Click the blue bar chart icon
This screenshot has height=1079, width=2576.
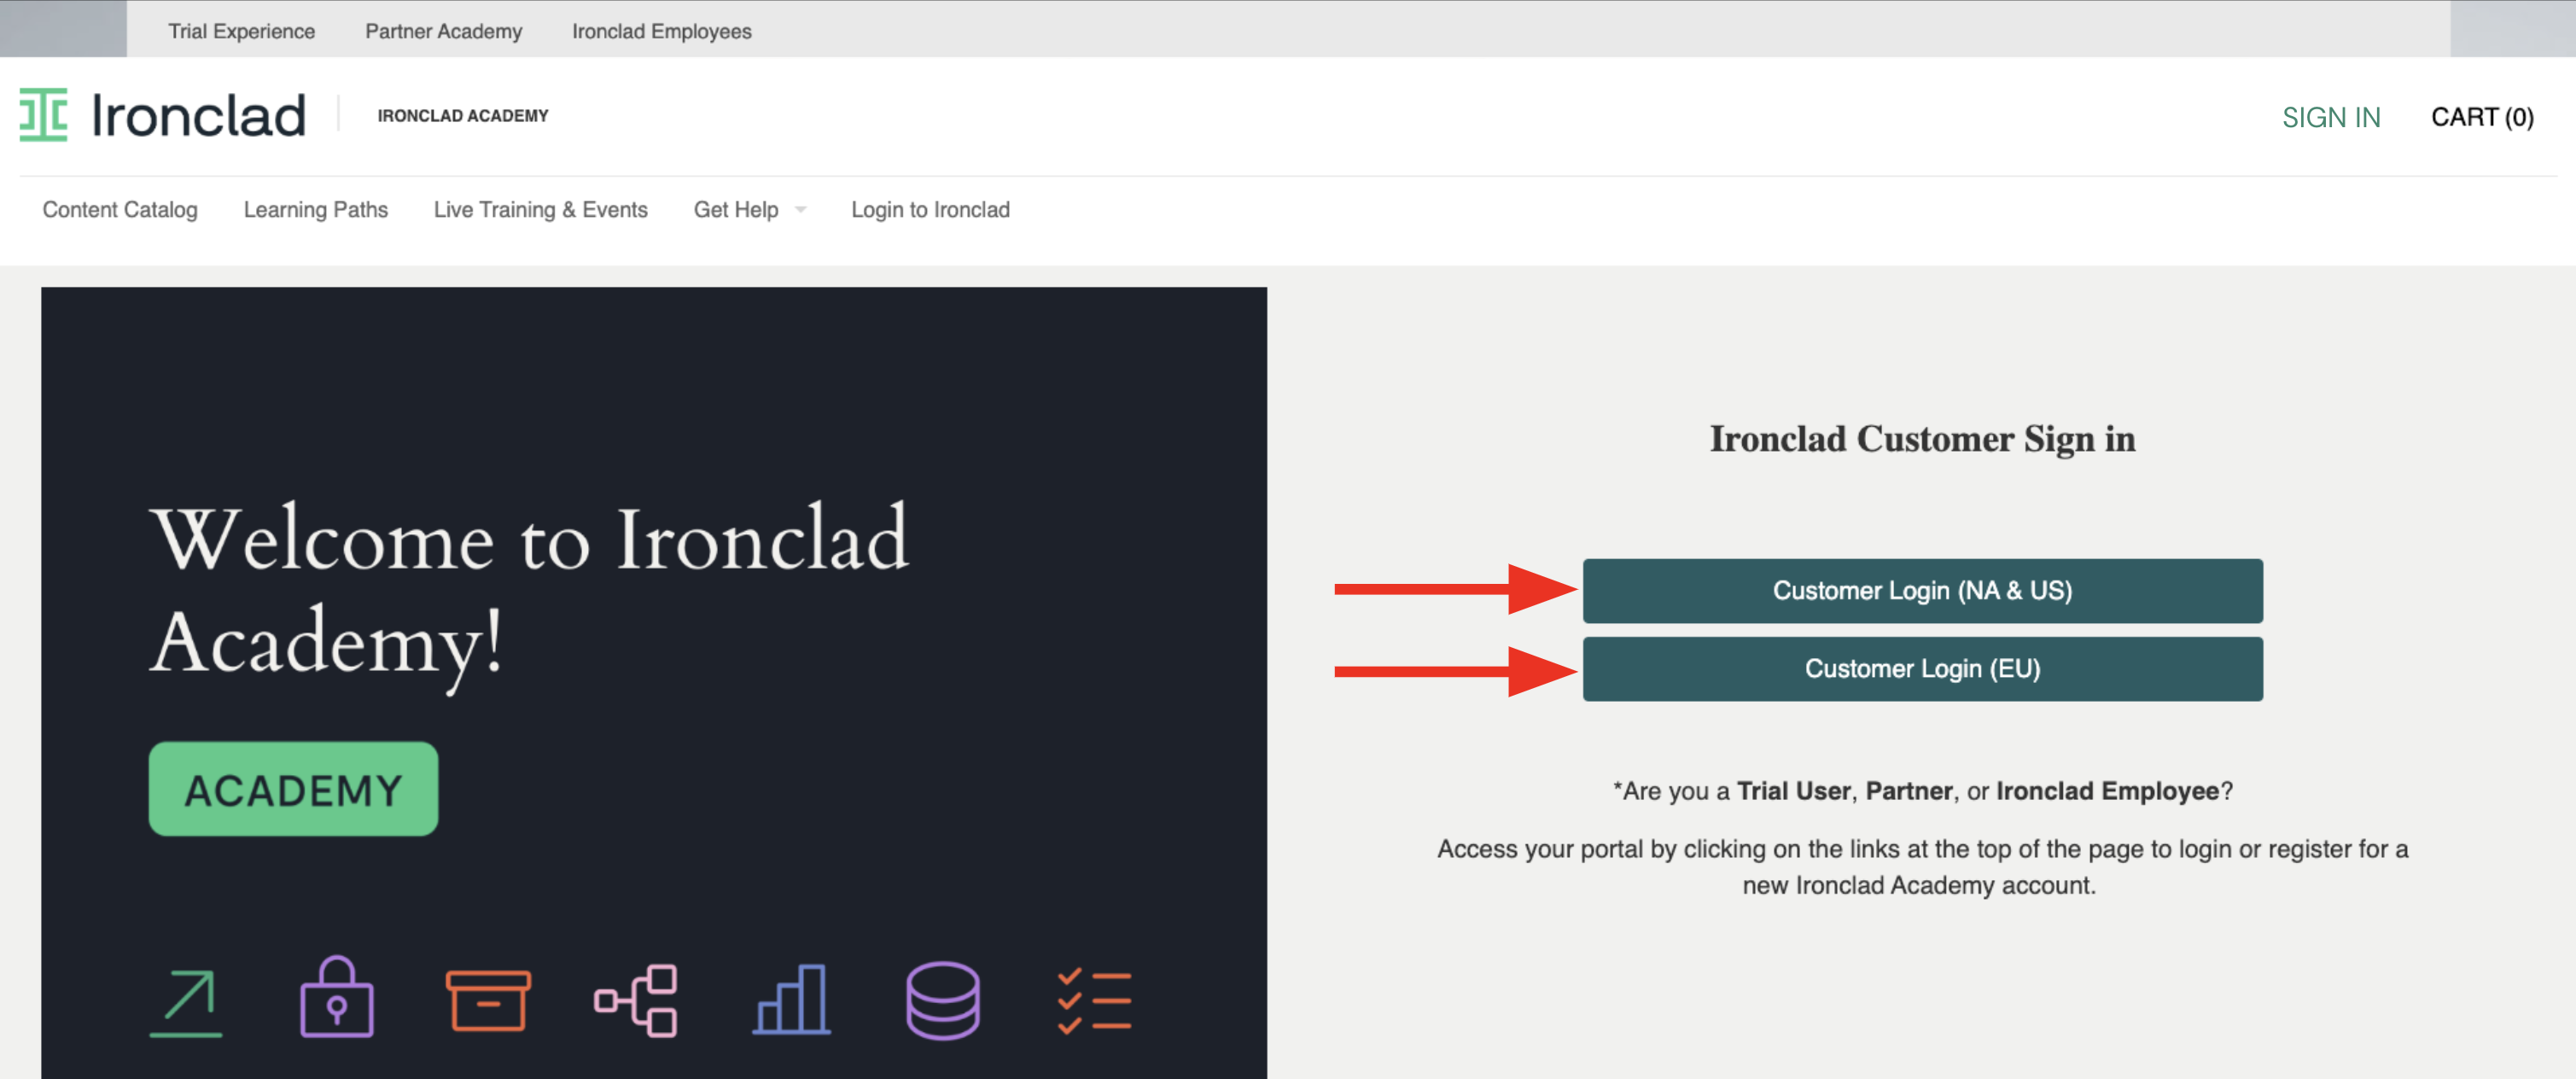pos(792,999)
